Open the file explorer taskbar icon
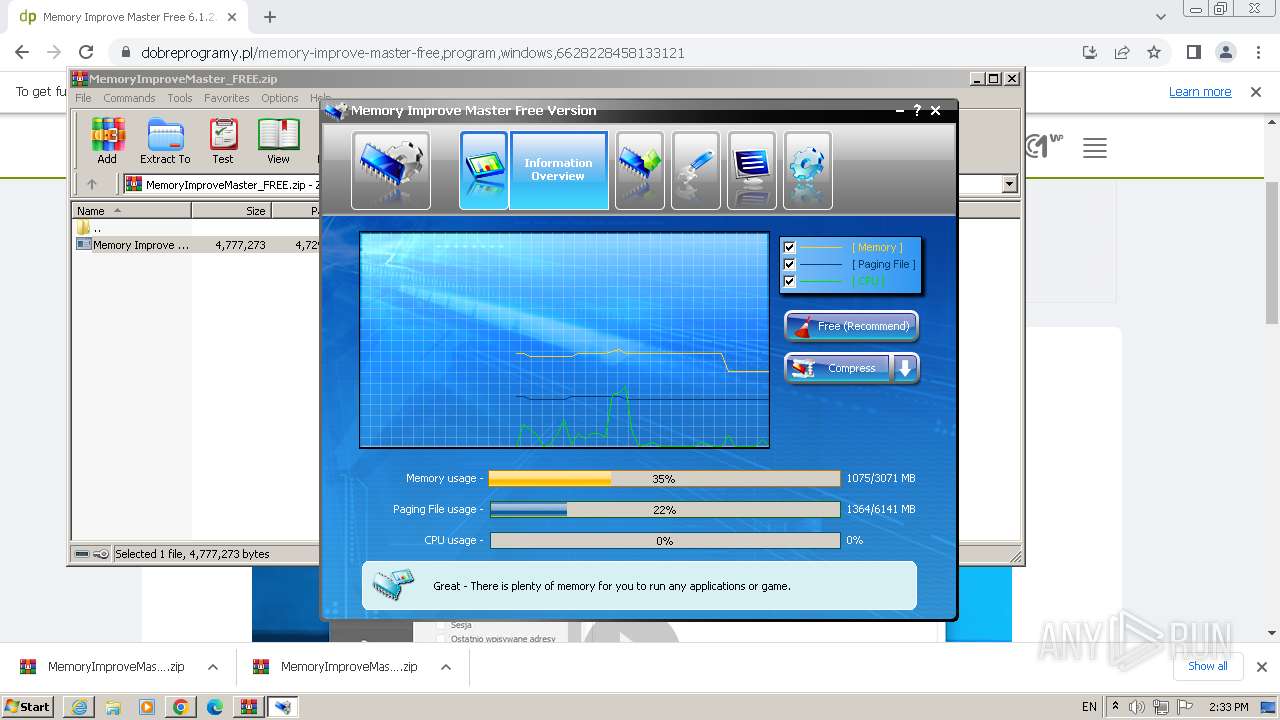1280x720 pixels. (113, 707)
